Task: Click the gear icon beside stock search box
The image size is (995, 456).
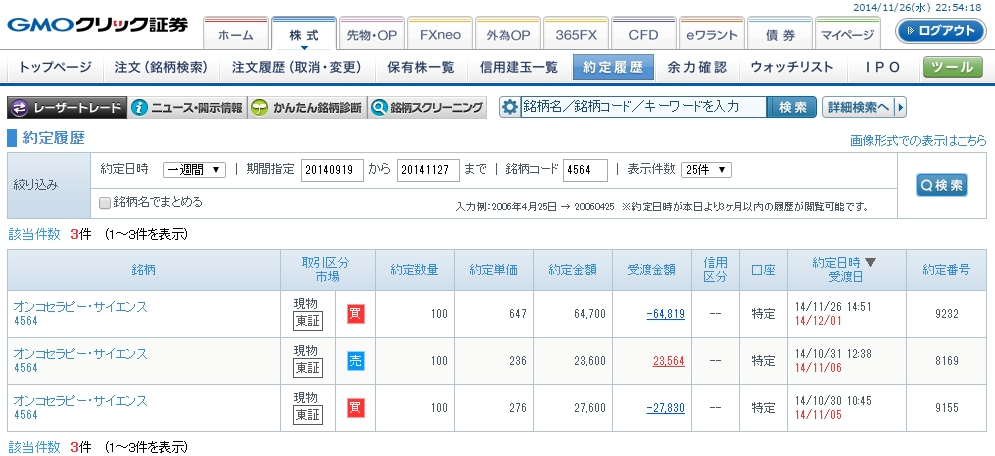Action: point(510,107)
